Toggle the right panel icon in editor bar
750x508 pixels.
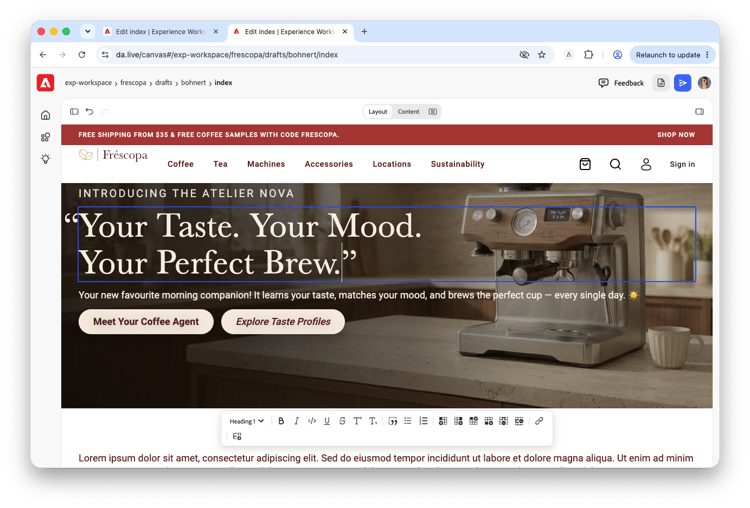[699, 111]
